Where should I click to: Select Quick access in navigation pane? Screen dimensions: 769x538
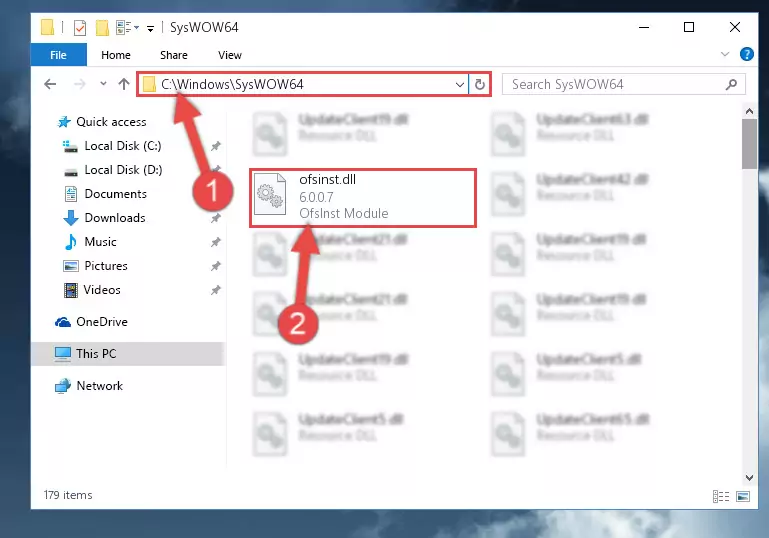tap(111, 122)
